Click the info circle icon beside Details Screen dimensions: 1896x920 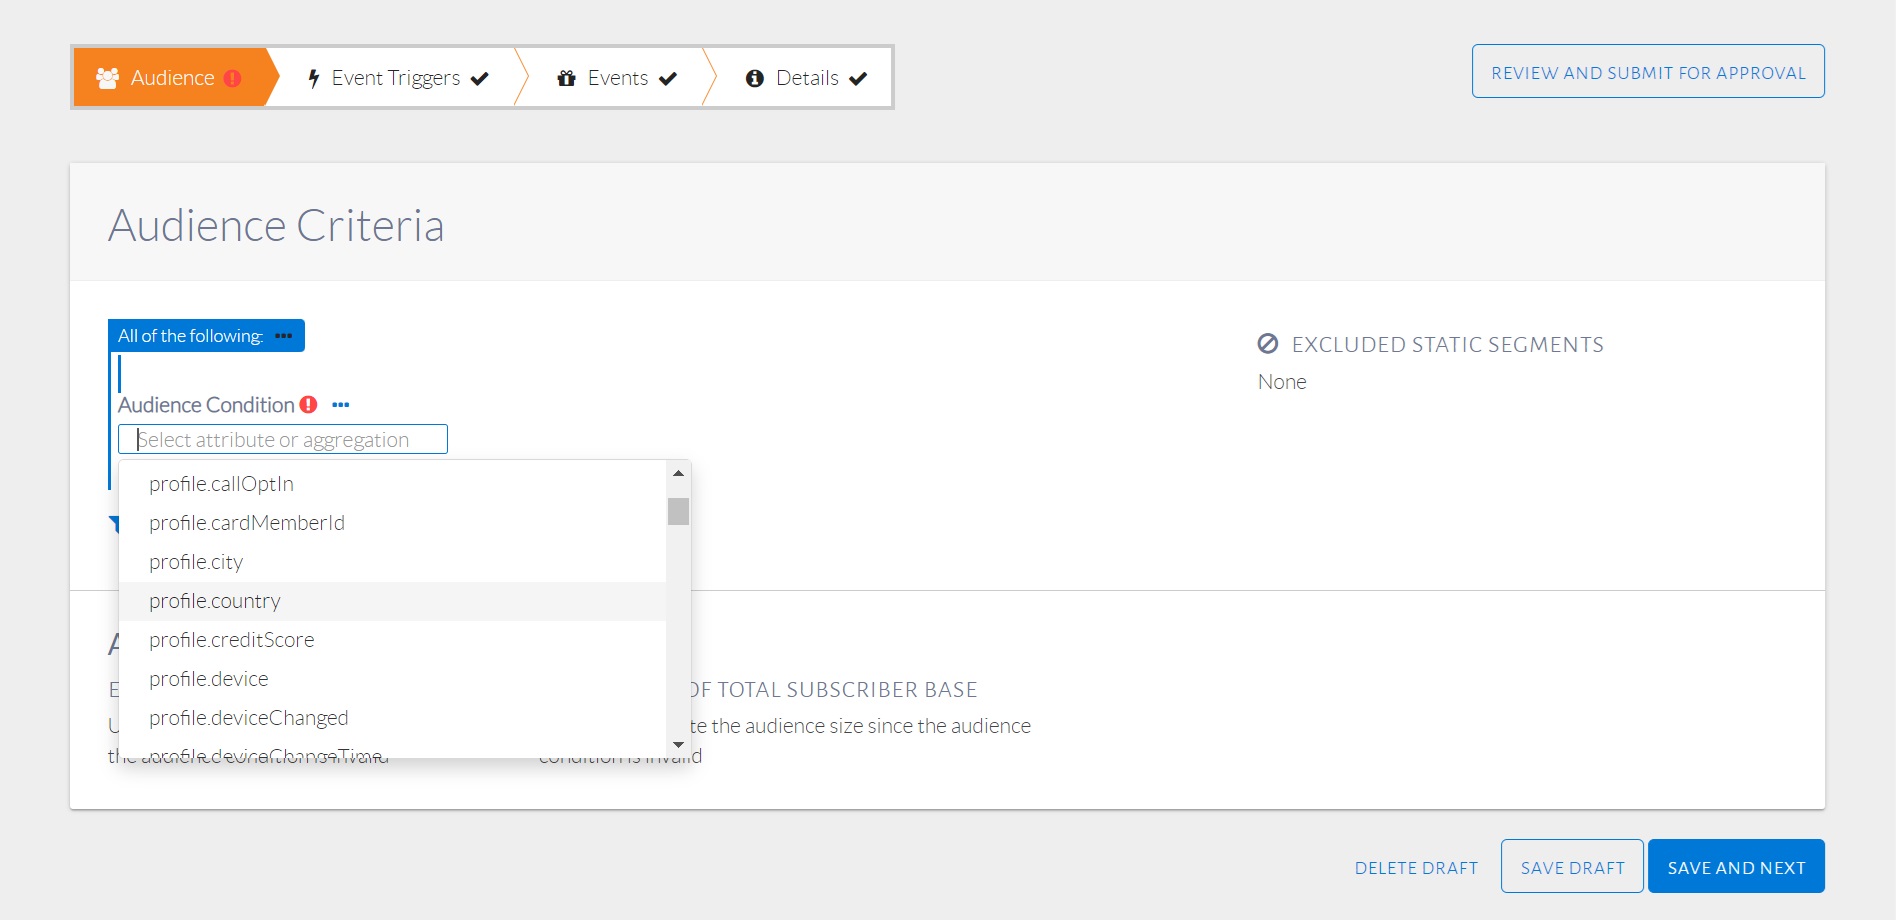click(755, 78)
